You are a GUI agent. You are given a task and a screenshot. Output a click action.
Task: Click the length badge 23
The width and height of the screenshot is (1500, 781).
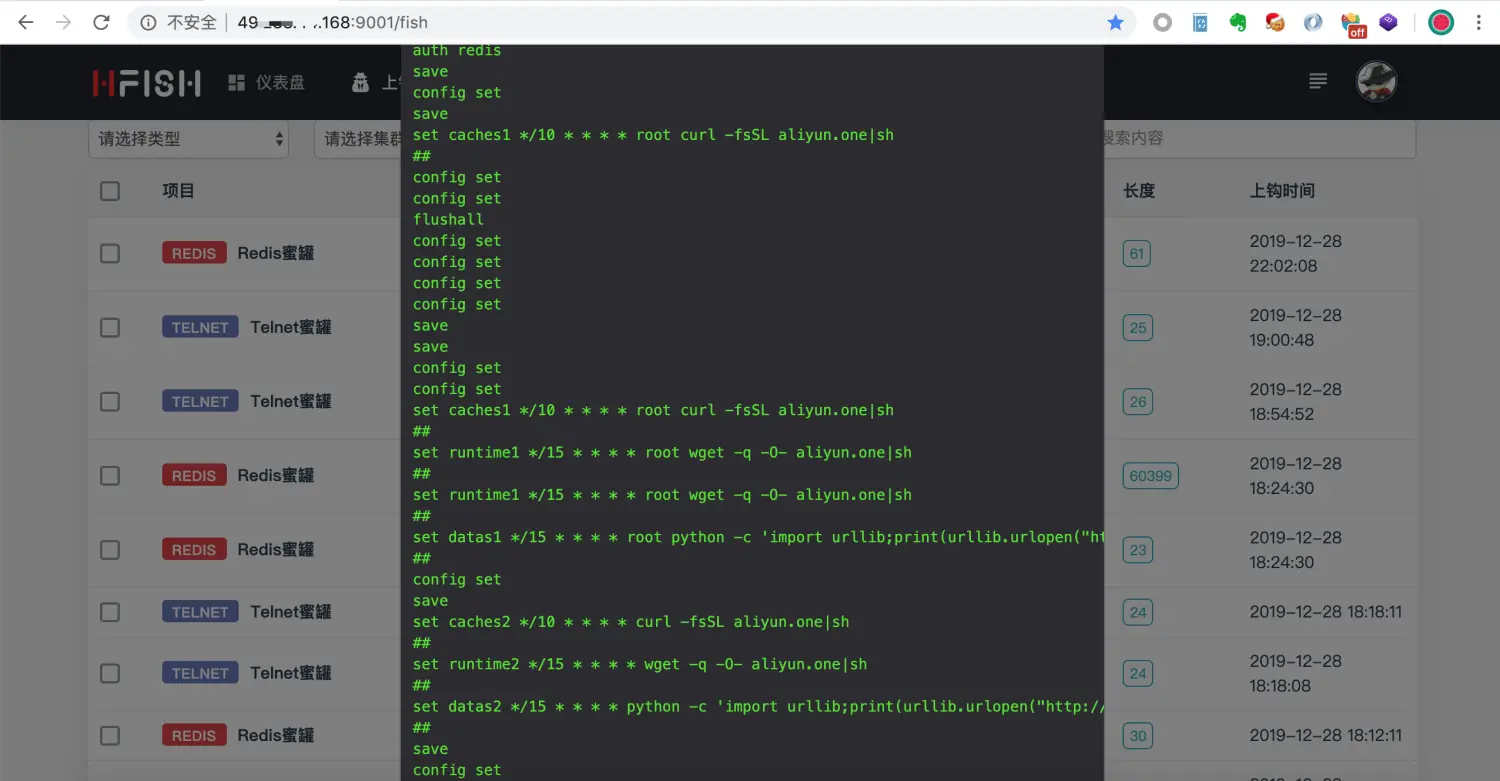[1138, 550]
